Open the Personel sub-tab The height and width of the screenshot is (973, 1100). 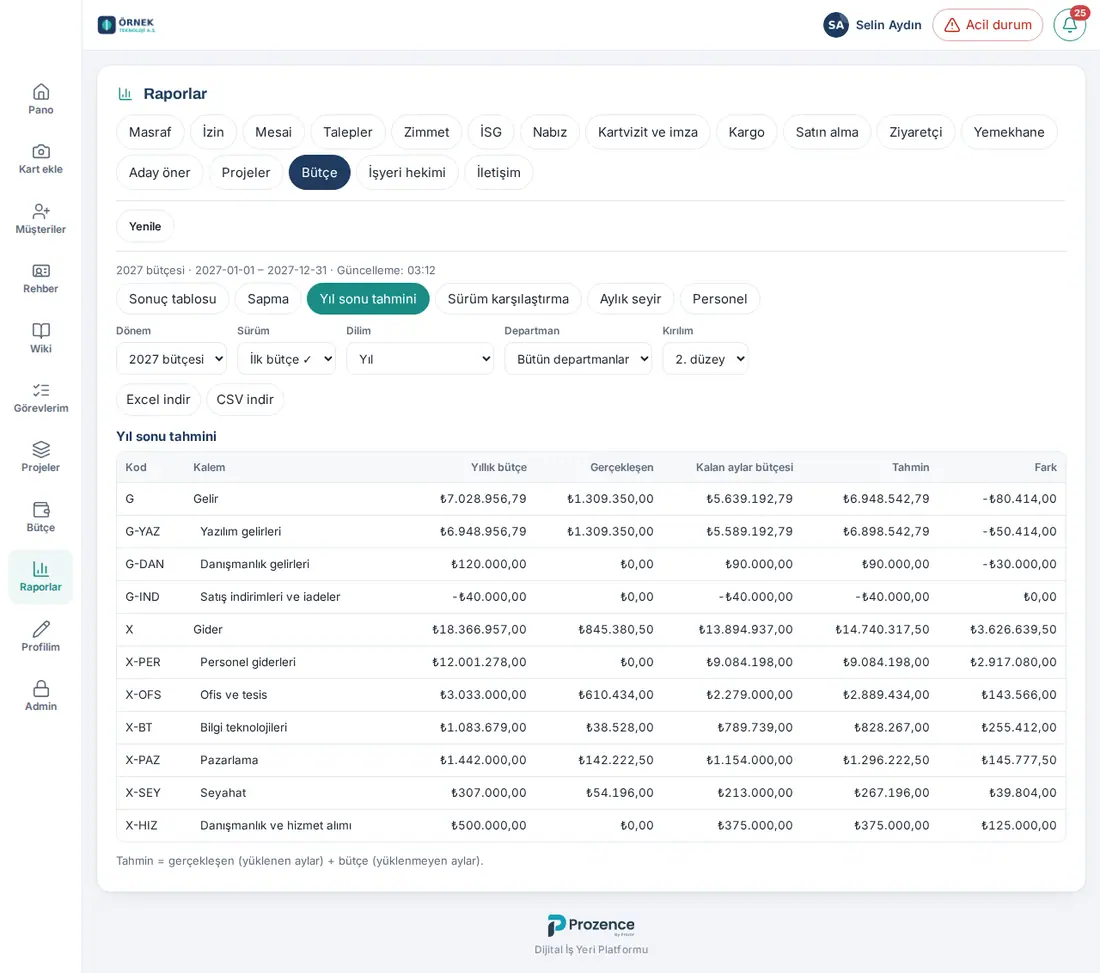(x=720, y=299)
